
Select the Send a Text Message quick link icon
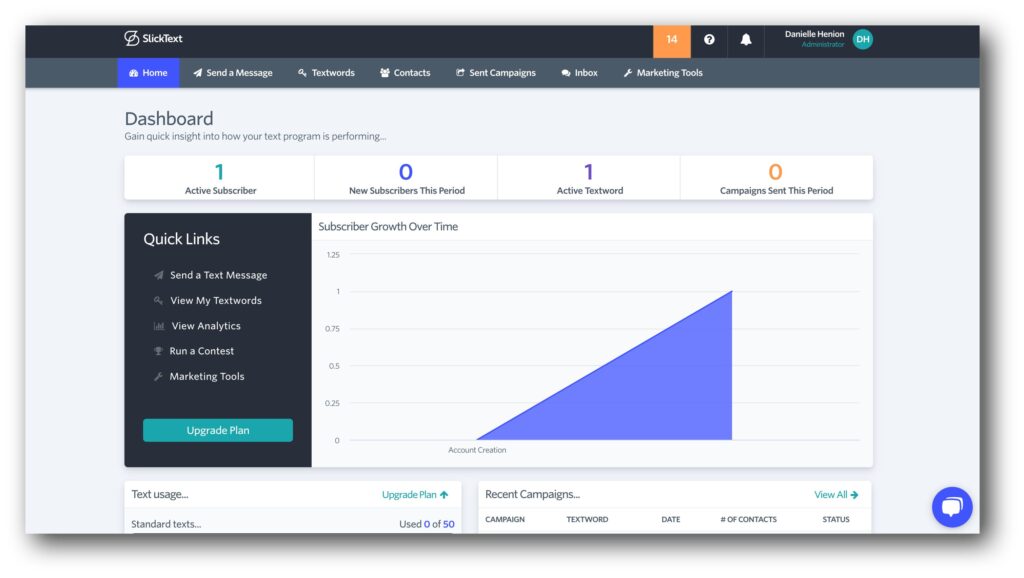157,274
